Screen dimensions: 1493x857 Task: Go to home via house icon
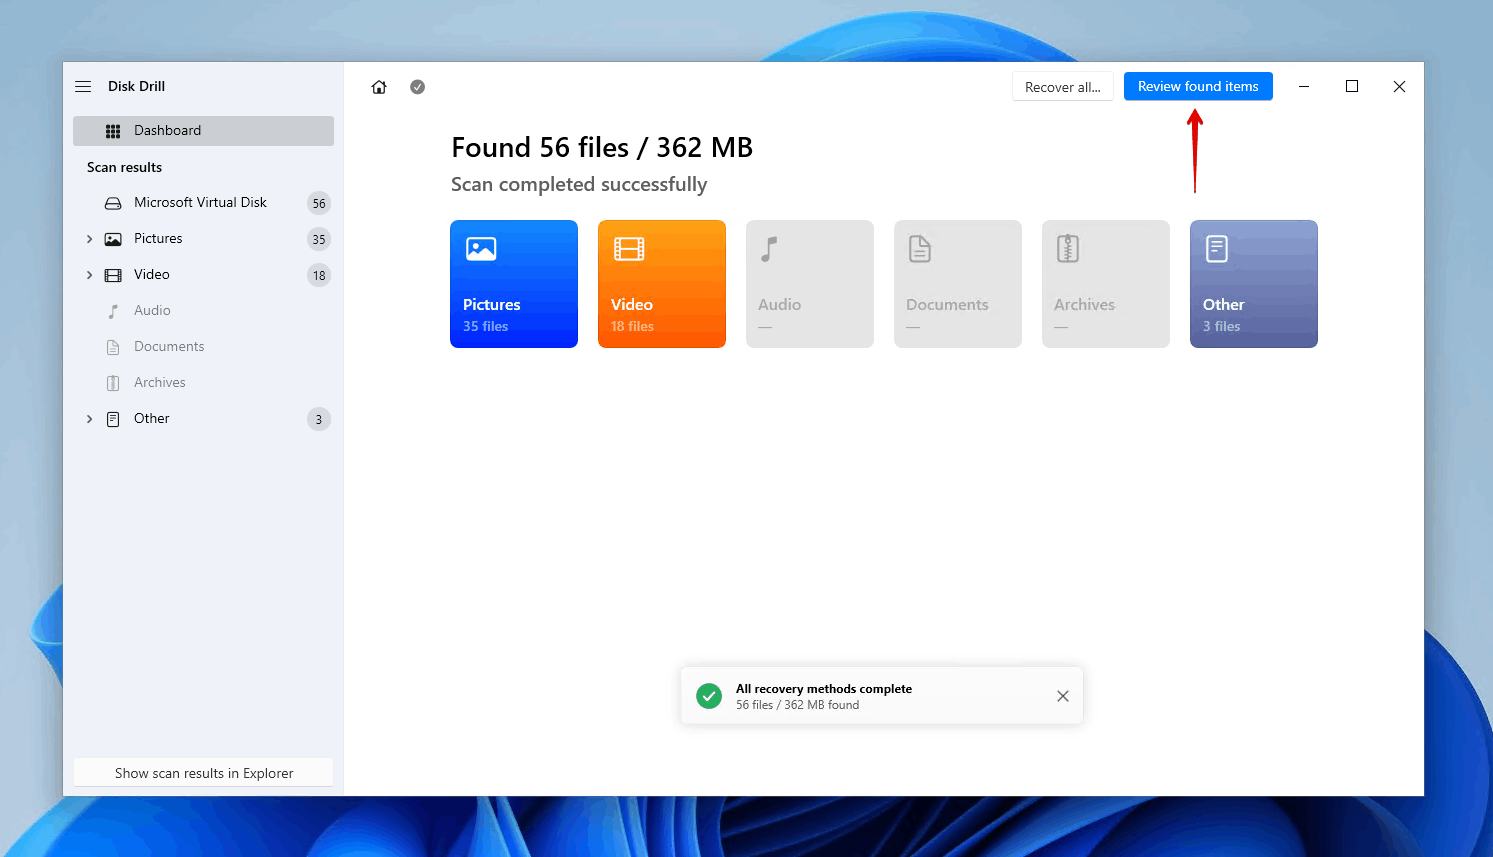pyautogui.click(x=379, y=87)
